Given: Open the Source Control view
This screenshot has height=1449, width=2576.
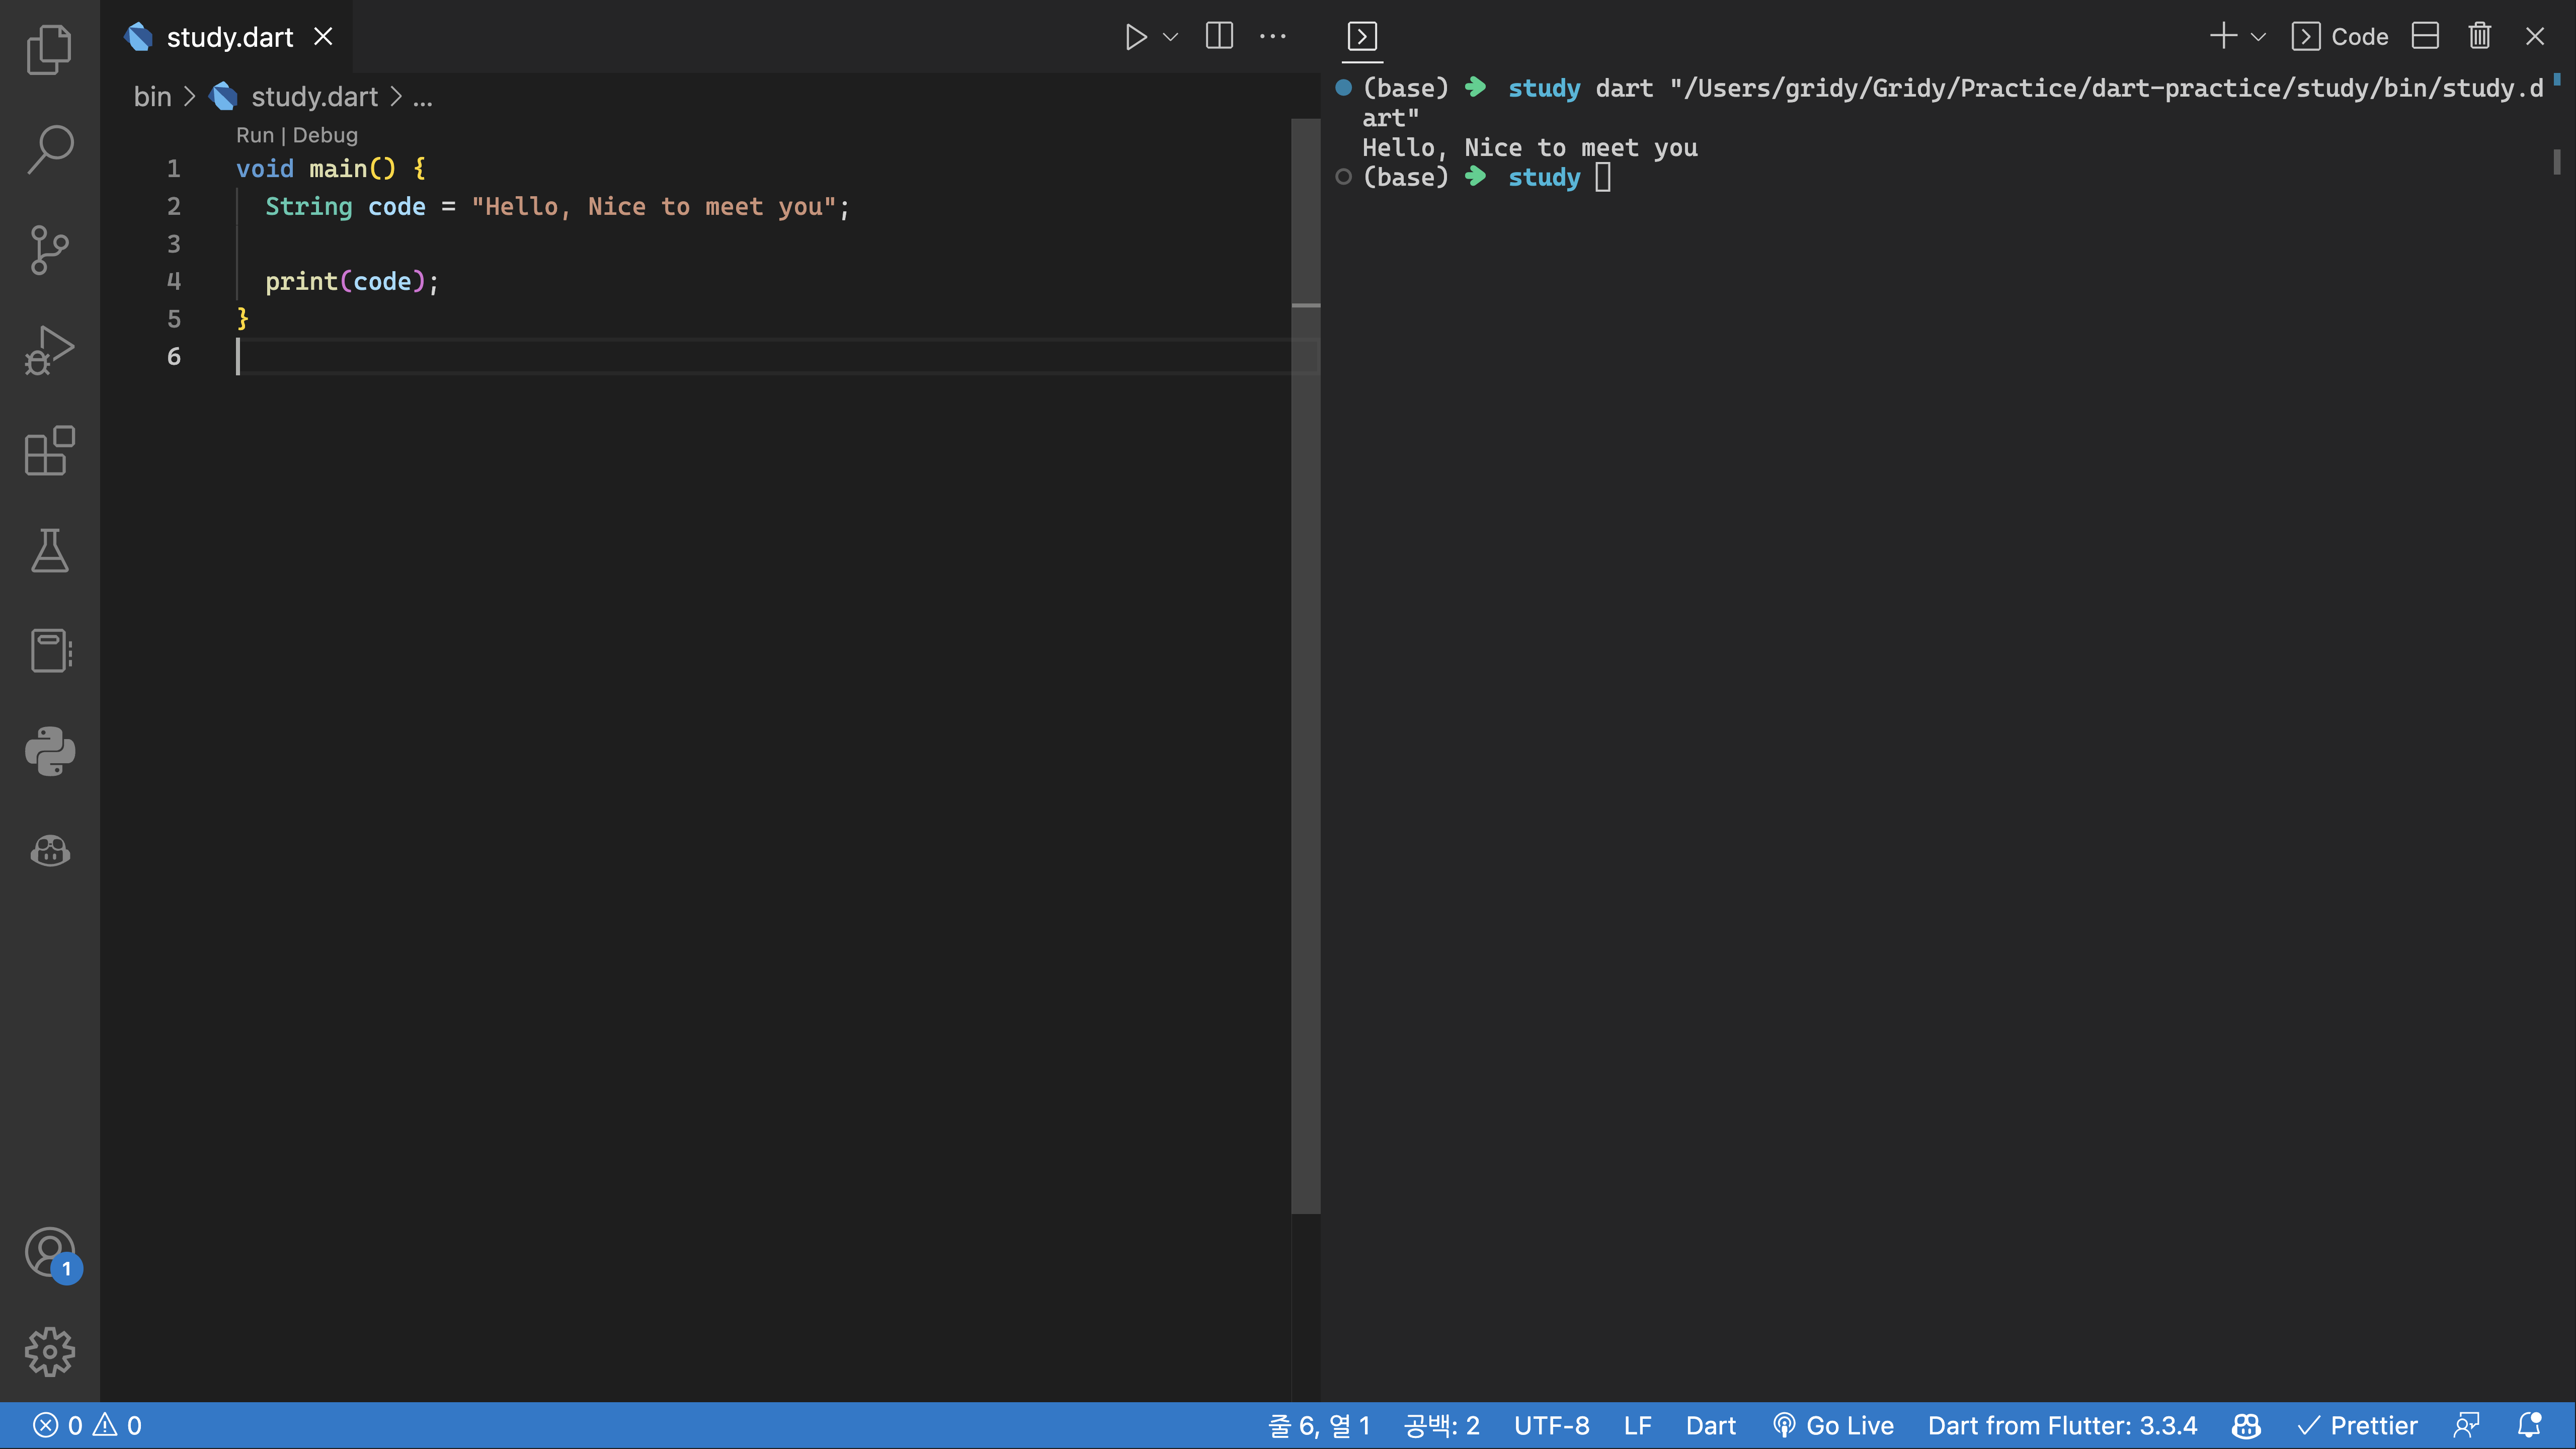Looking at the screenshot, I should [49, 249].
